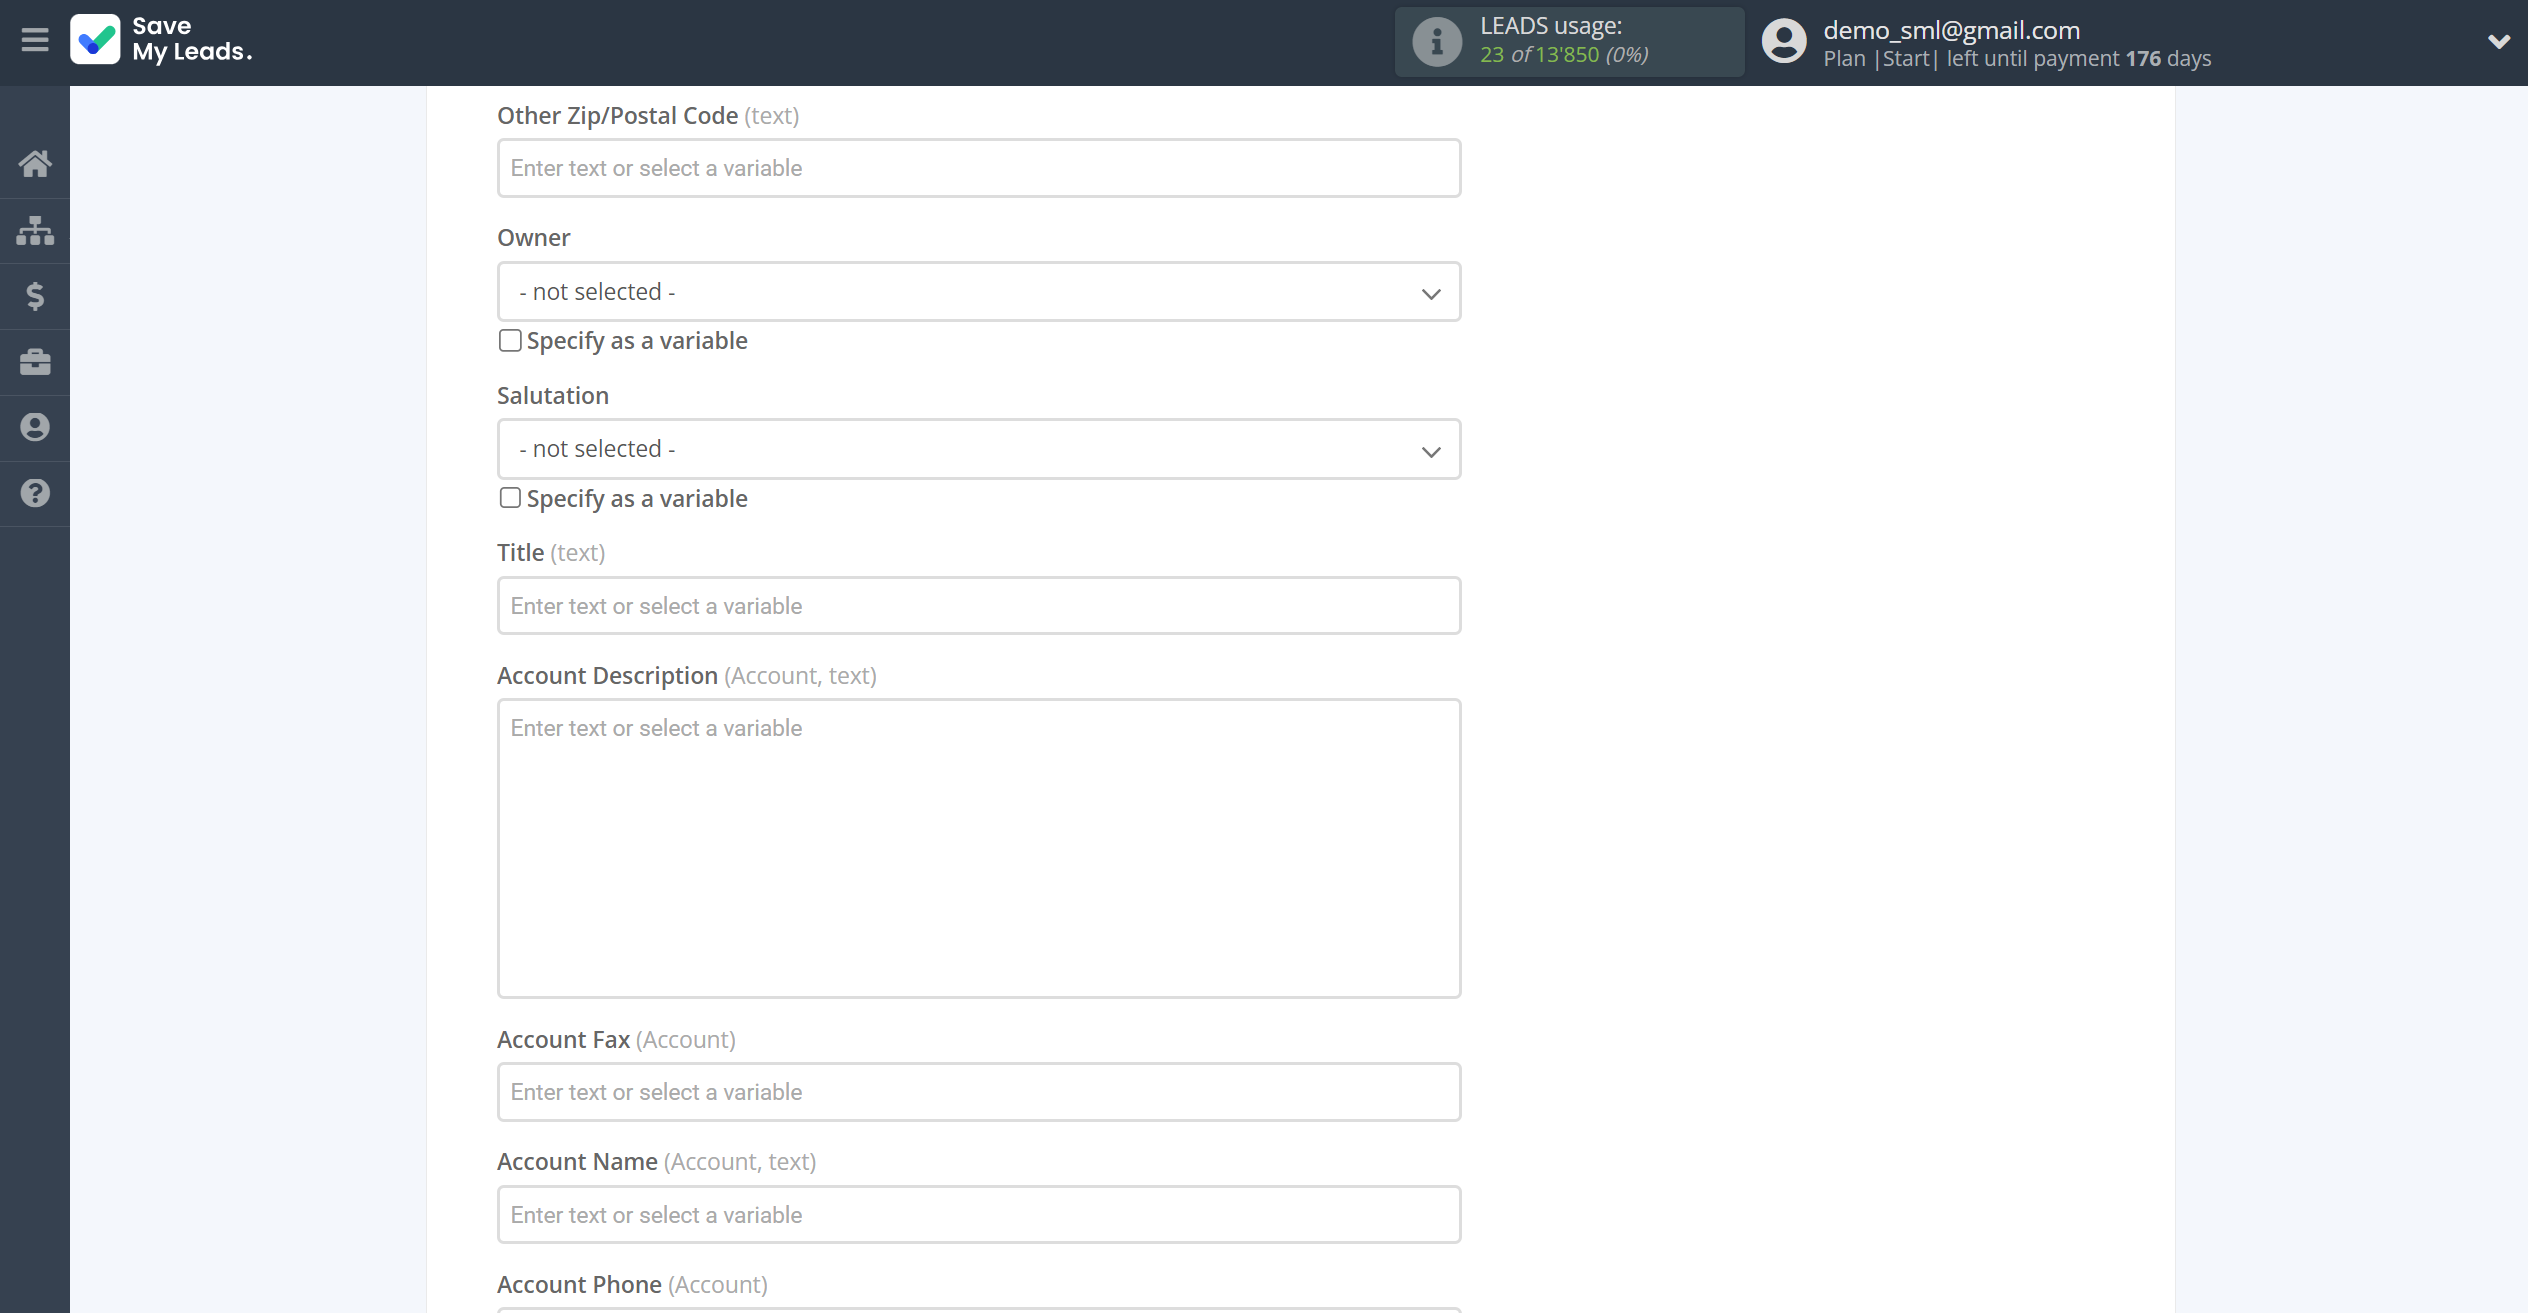This screenshot has width=2528, height=1313.
Task: Open the briefcase services icon
Action: pyautogui.click(x=35, y=362)
